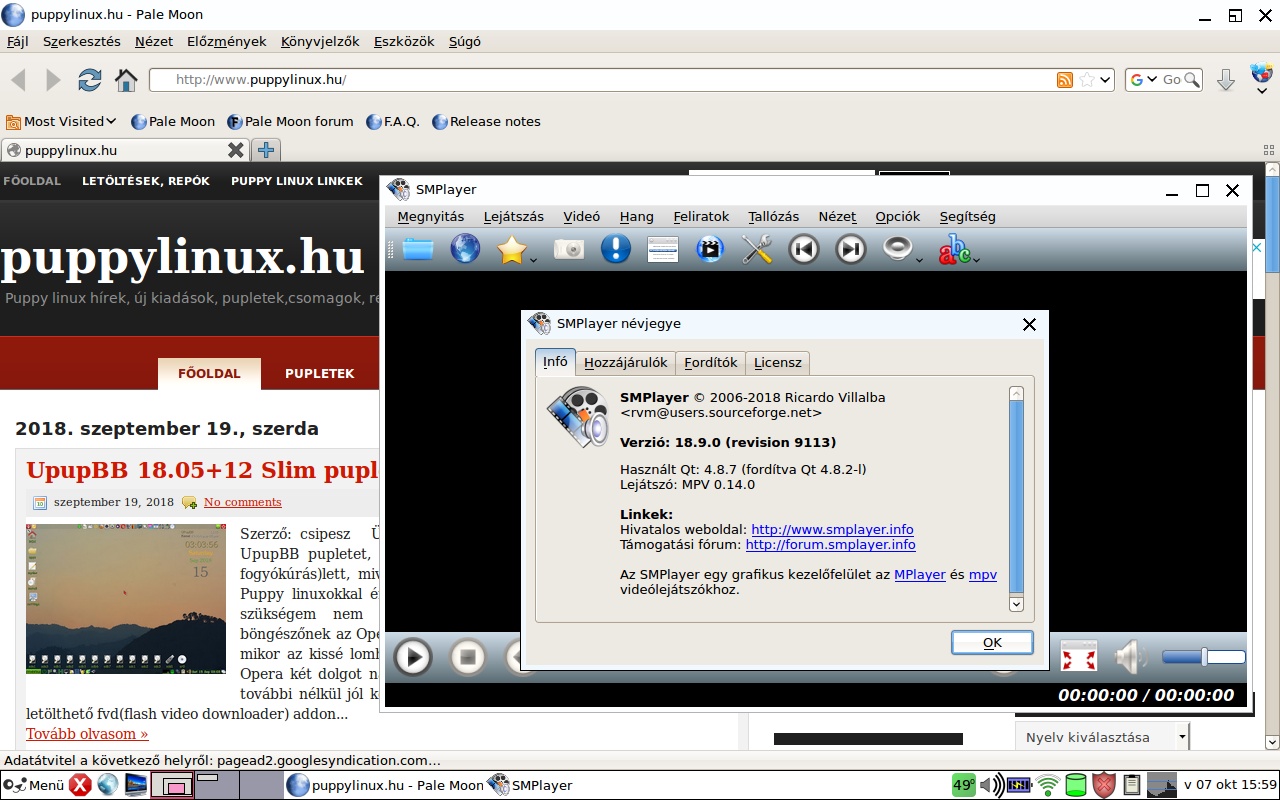The height and width of the screenshot is (800, 1280).
Task: Open the http://forum.smplayer.info link
Action: 830,544
